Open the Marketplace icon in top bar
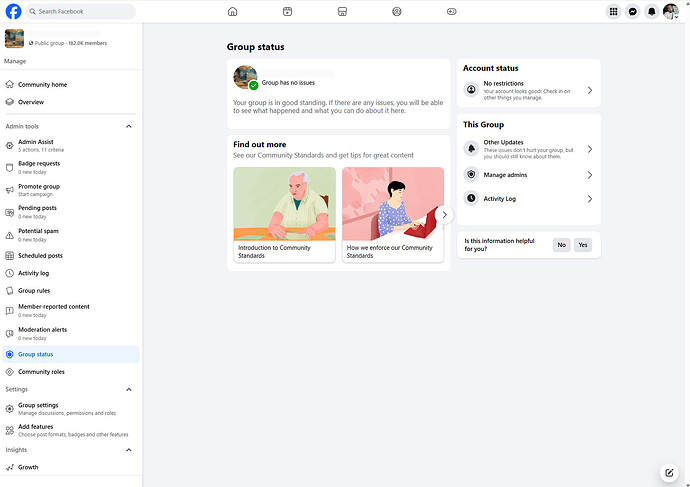The height and width of the screenshot is (487, 690). [342, 12]
